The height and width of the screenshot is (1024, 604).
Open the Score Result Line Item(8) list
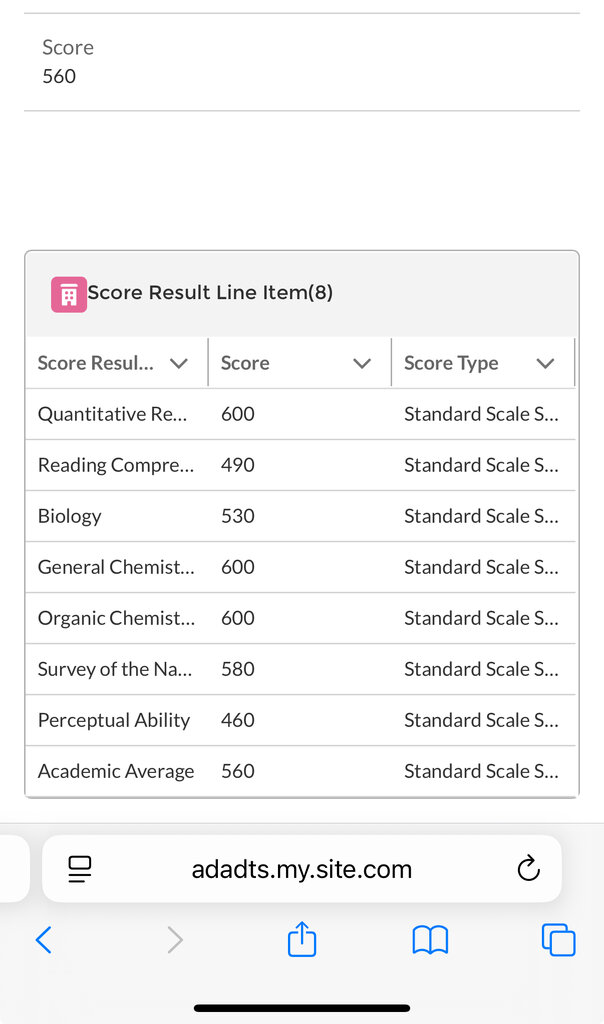(210, 293)
